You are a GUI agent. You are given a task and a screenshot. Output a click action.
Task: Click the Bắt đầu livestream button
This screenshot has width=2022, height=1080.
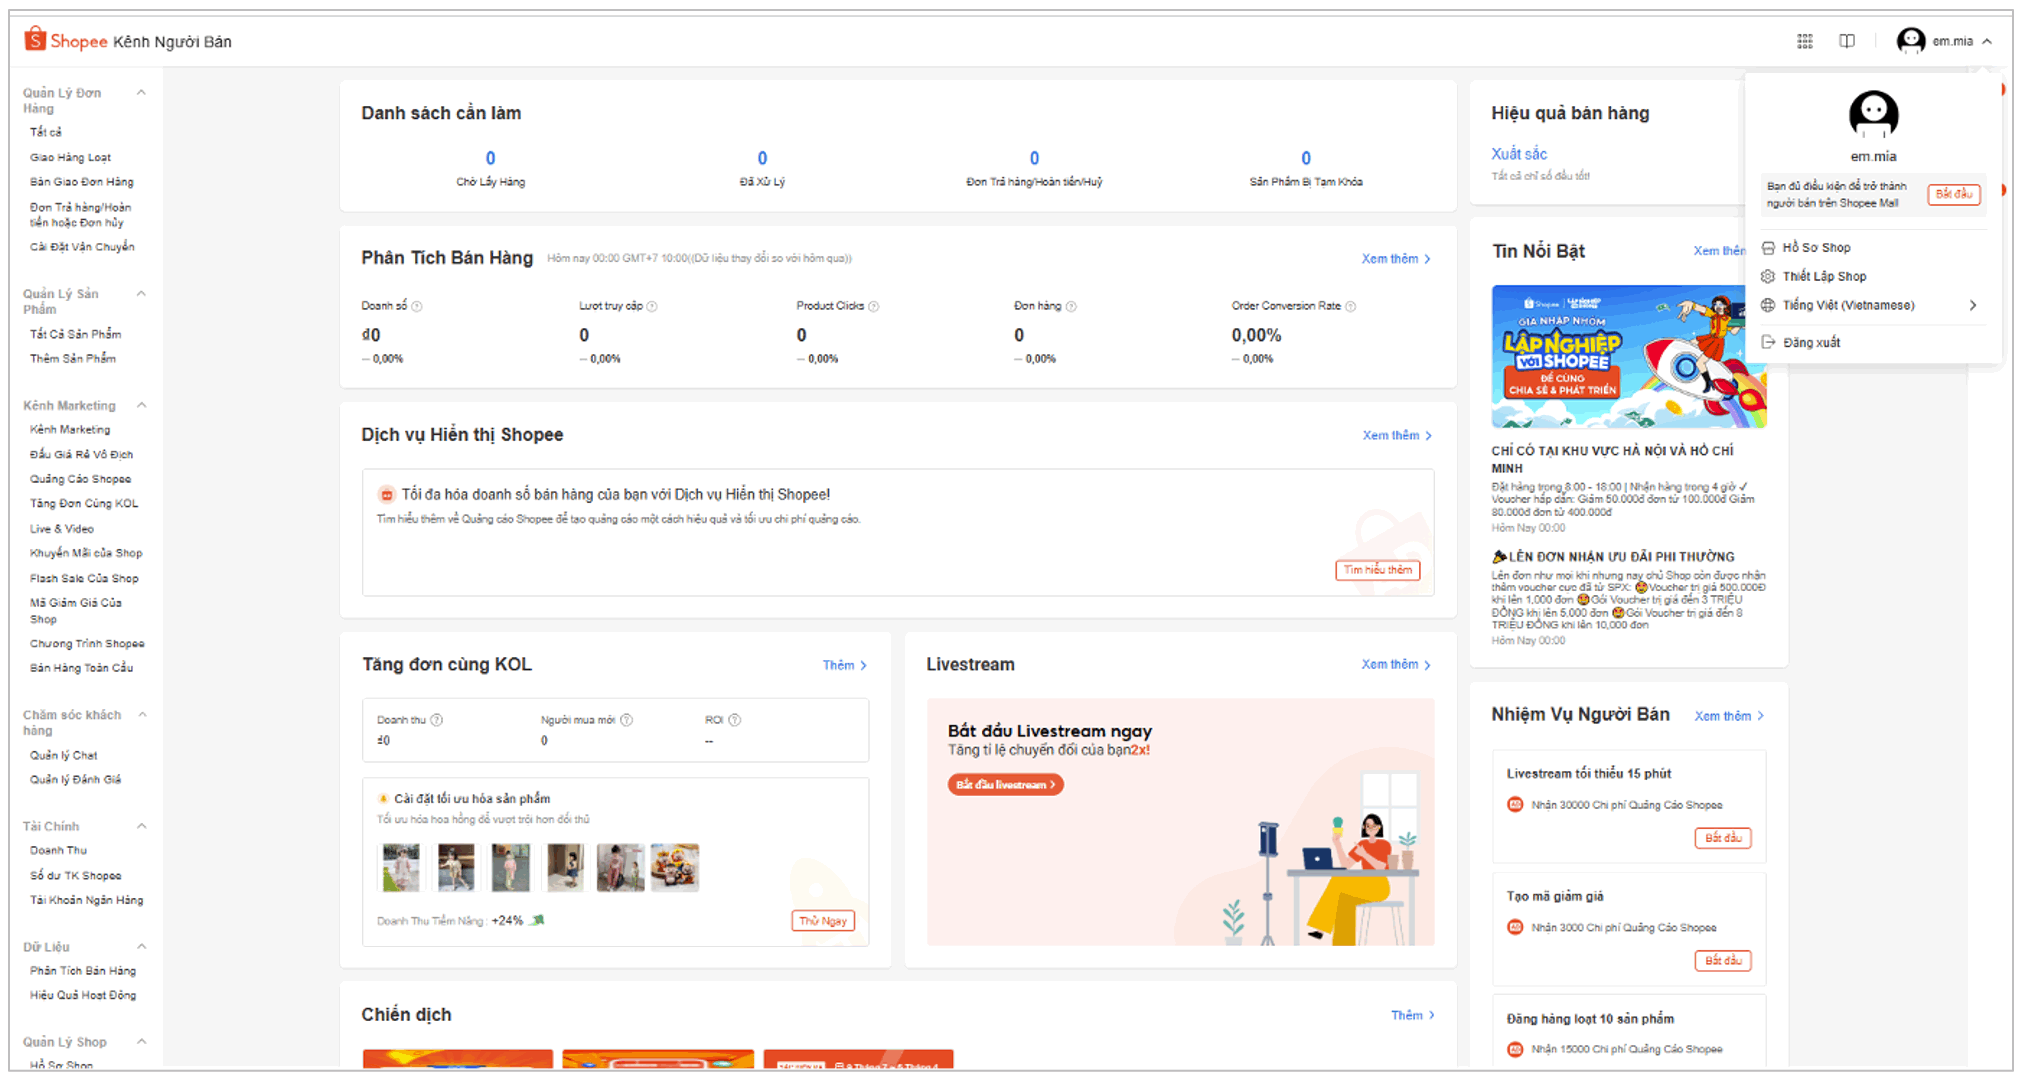(x=1005, y=784)
